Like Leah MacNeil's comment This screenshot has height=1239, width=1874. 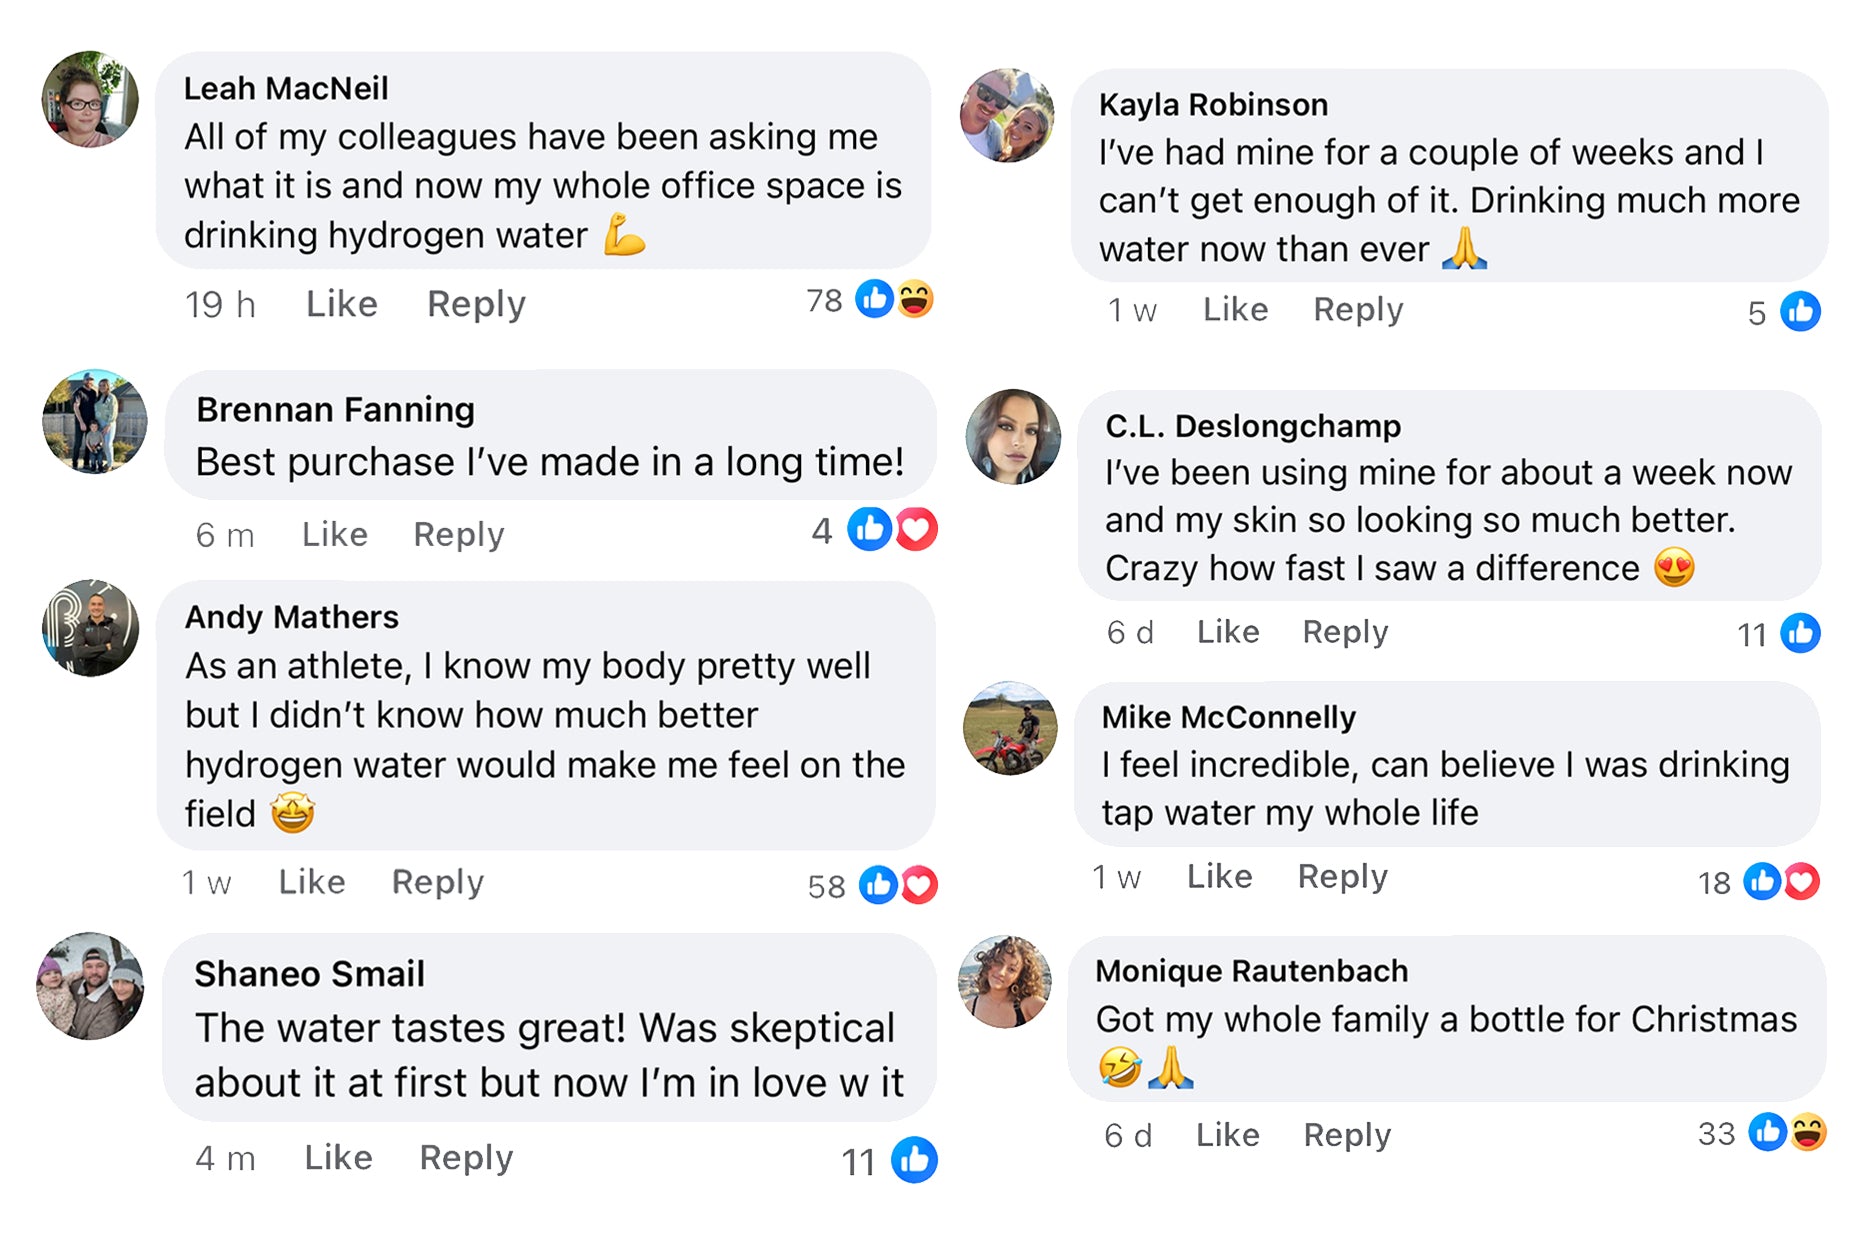(x=341, y=304)
